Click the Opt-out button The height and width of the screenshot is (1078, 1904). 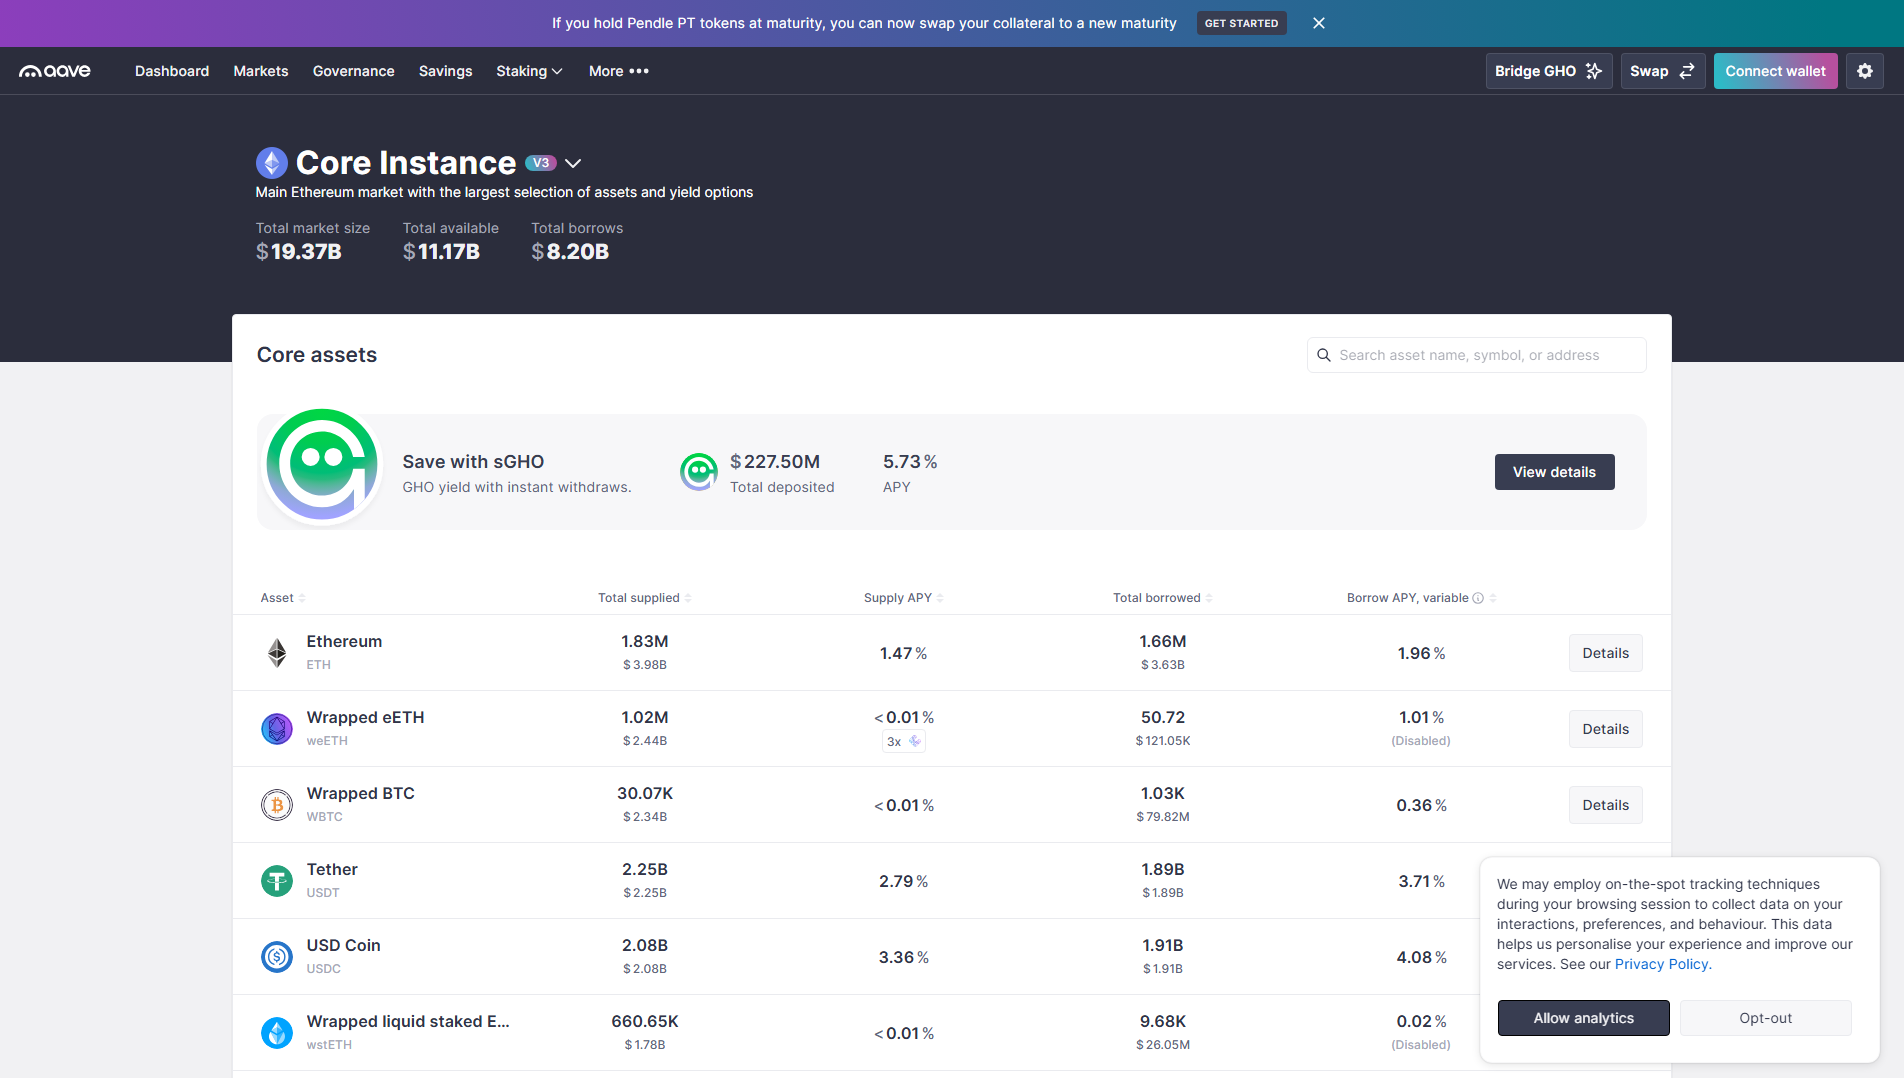coord(1765,1018)
